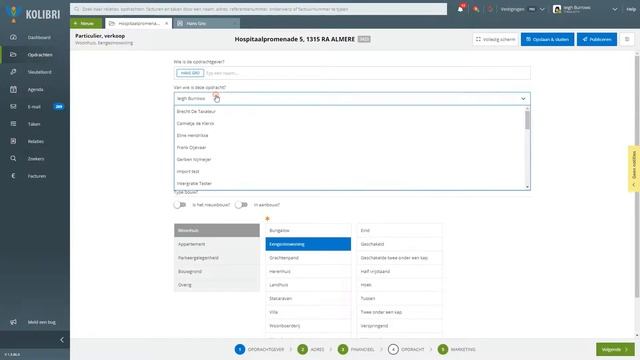Expand the user account dropdown arrow
Screen dimensions: 640x360
click(614, 9)
